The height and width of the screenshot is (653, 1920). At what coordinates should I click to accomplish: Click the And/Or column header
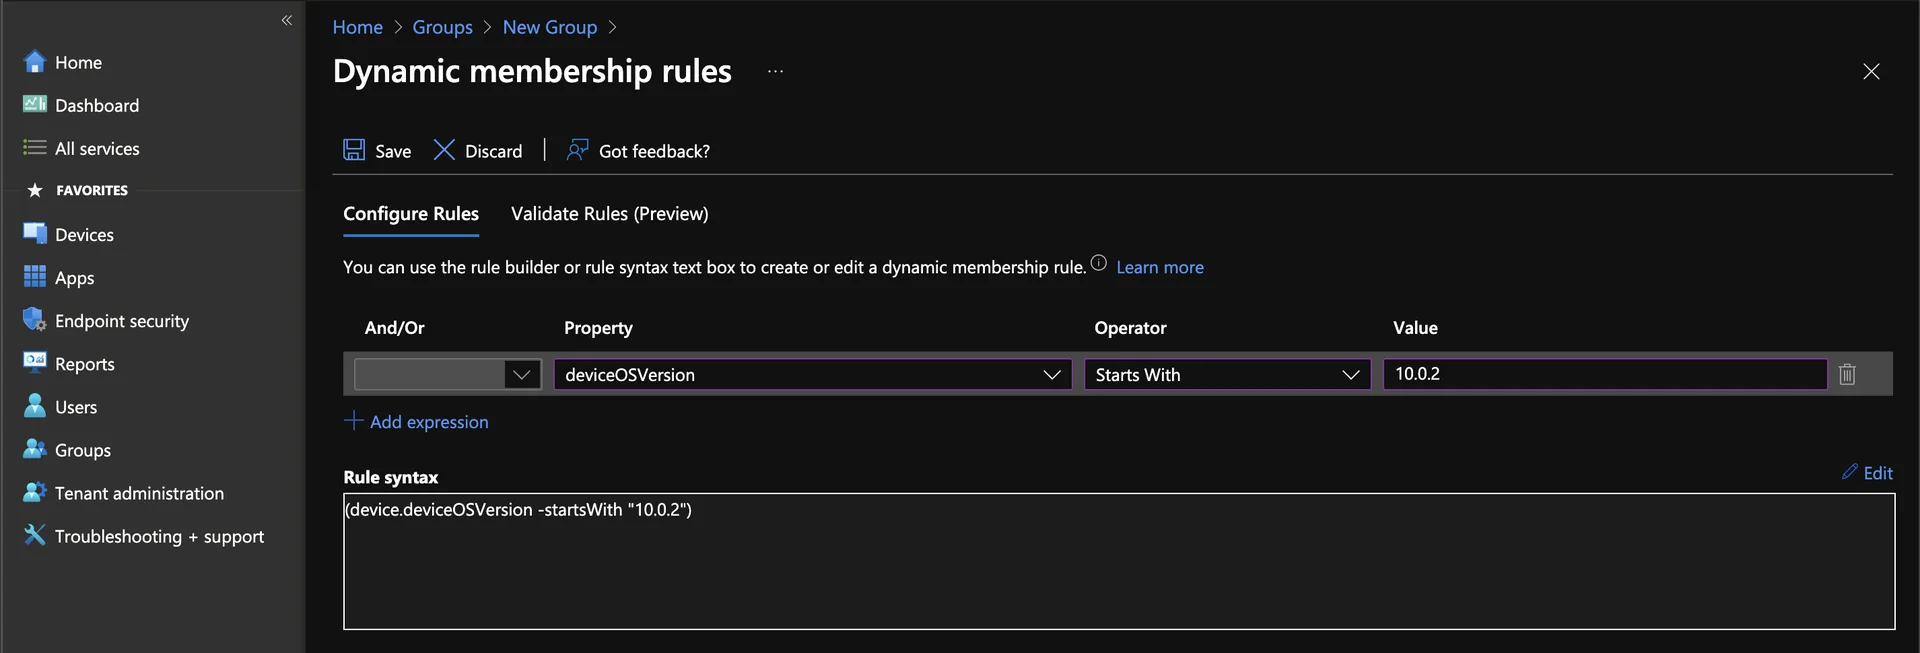(394, 328)
